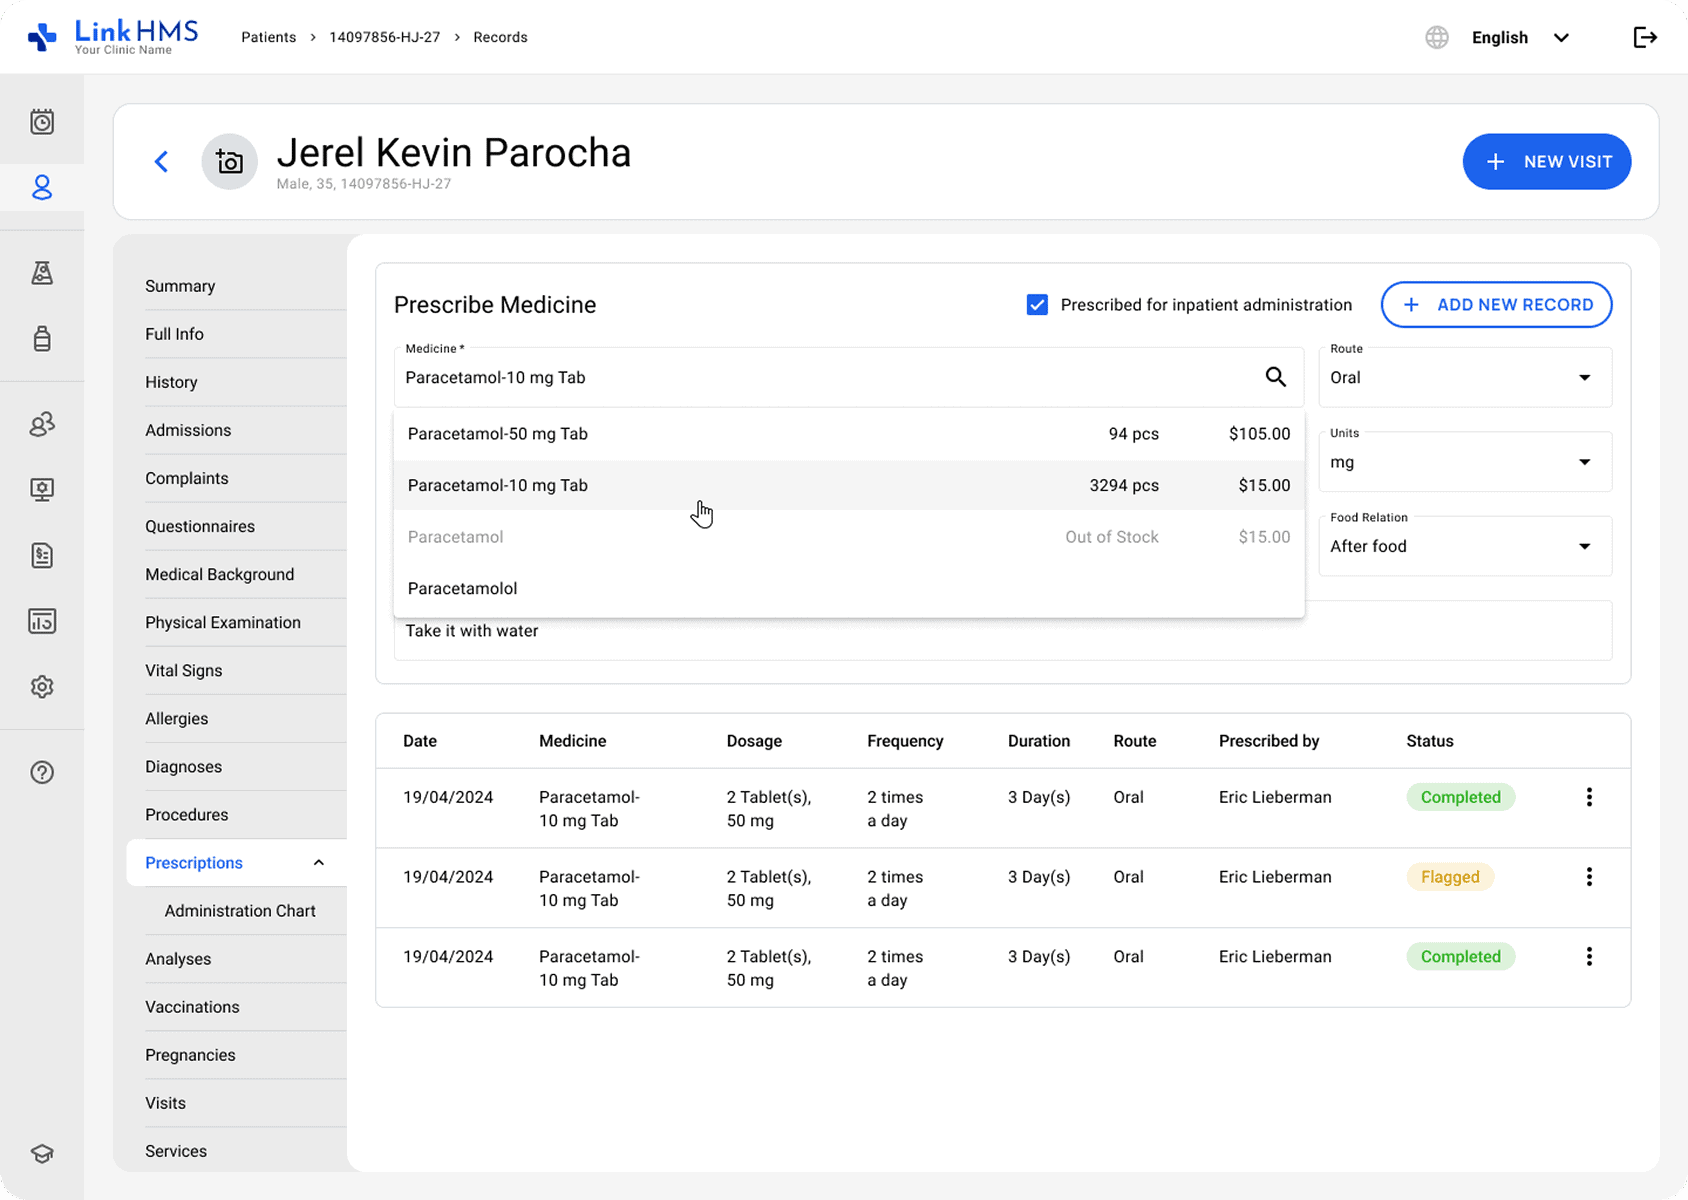This screenshot has width=1688, height=1200.
Task: Click the camera photo upload icon
Action: [x=230, y=162]
